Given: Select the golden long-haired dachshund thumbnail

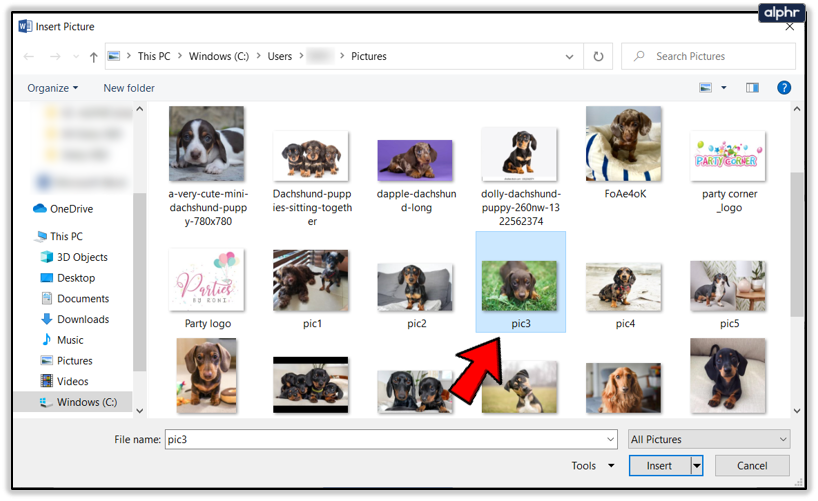Looking at the screenshot, I should [x=624, y=388].
